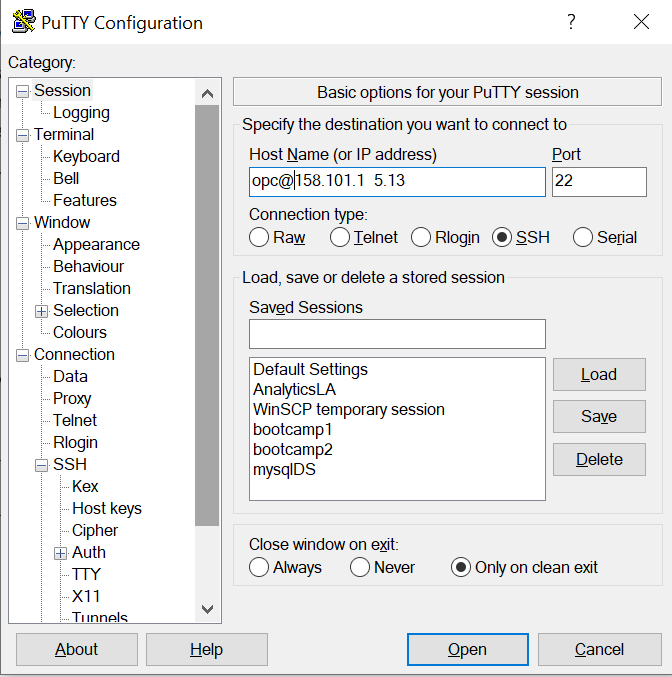The image size is (672, 677).
Task: Select the Logging category
Action: coord(81,113)
